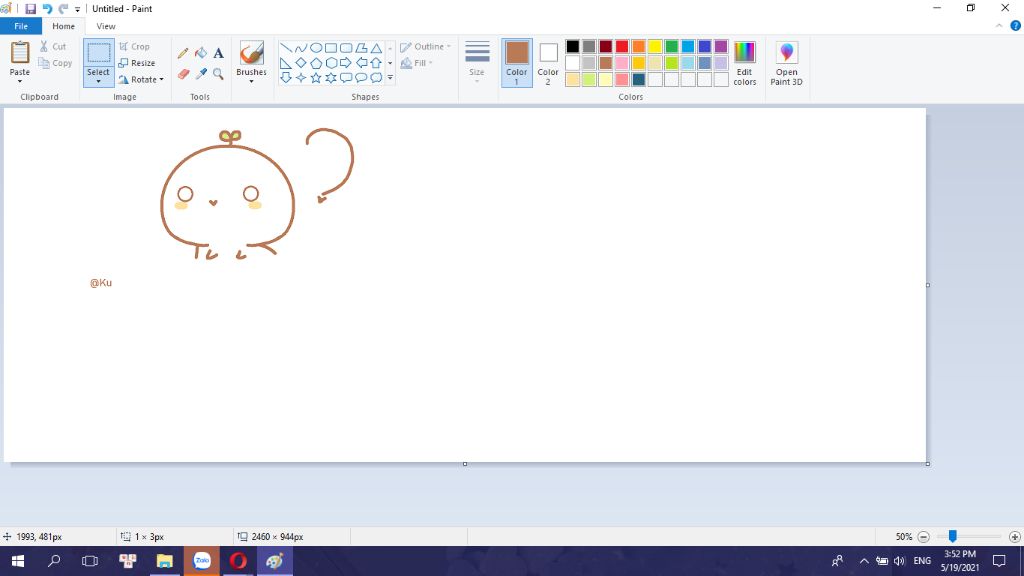Click the zoom in plus button
Screen dimensions: 1024x576
coord(1014,537)
